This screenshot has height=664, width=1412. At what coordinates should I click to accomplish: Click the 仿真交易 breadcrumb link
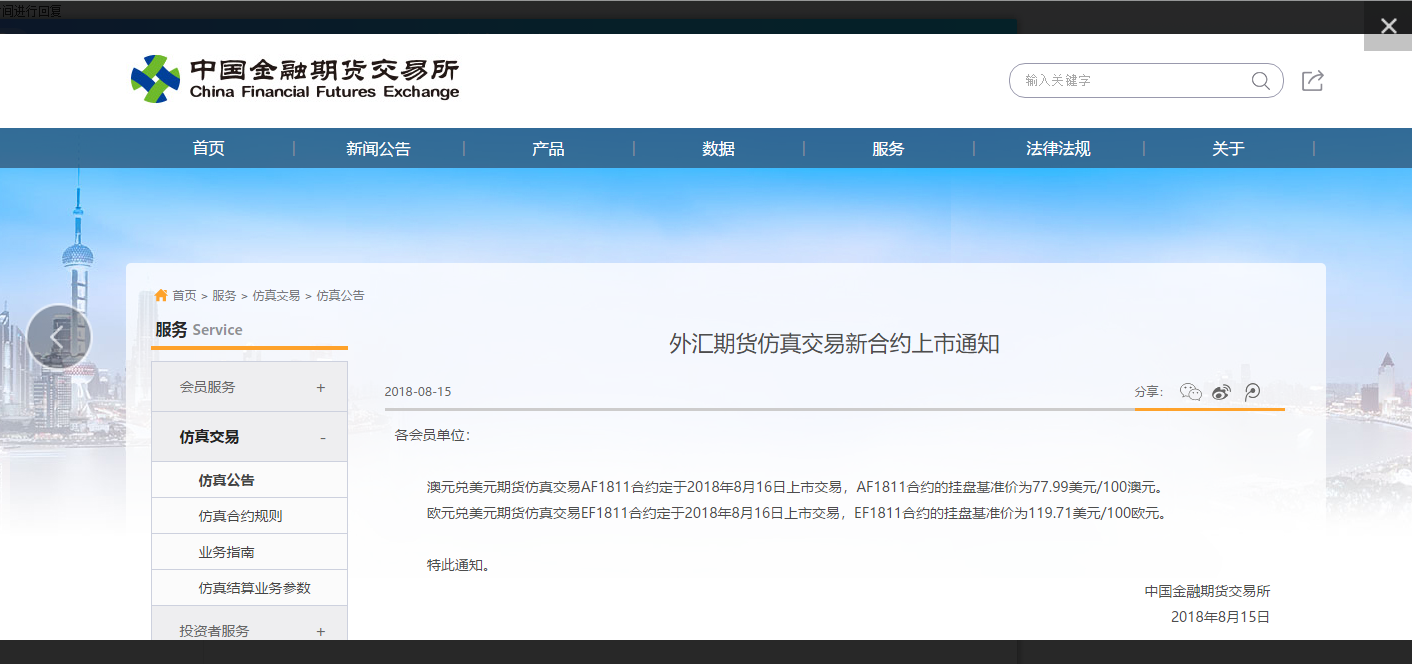(x=276, y=296)
